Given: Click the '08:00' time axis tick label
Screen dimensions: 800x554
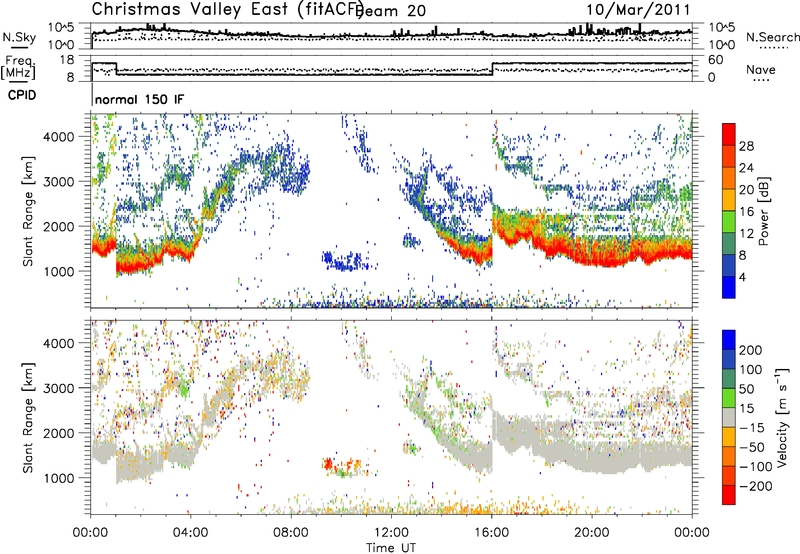Looking at the screenshot, I should [290, 532].
